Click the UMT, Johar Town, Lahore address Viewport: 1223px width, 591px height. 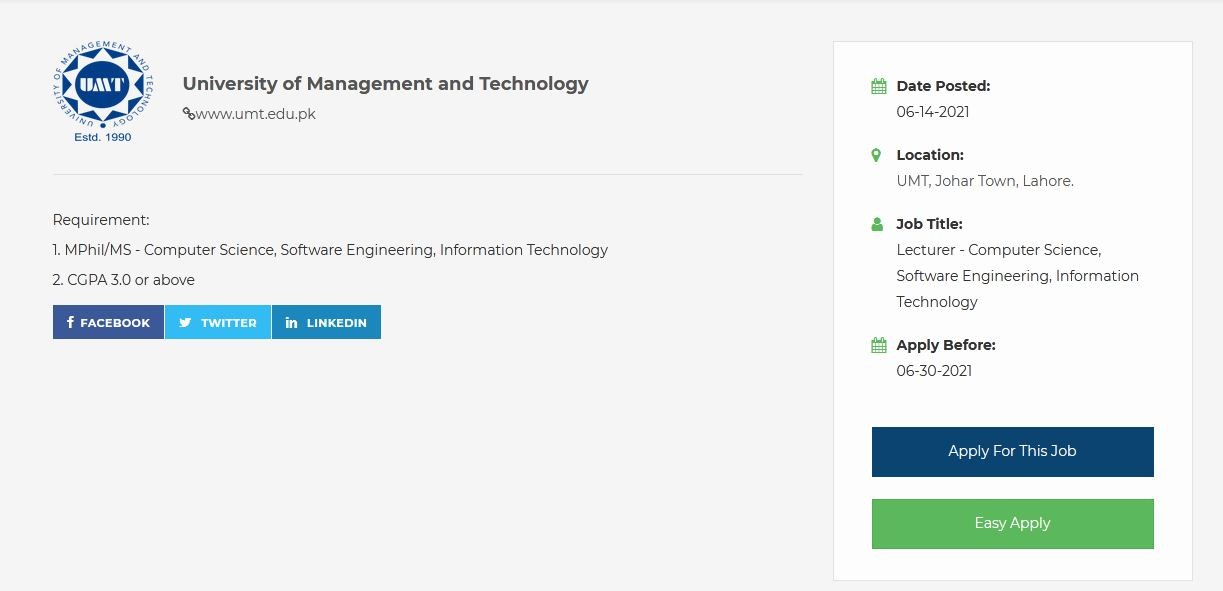[x=984, y=181]
